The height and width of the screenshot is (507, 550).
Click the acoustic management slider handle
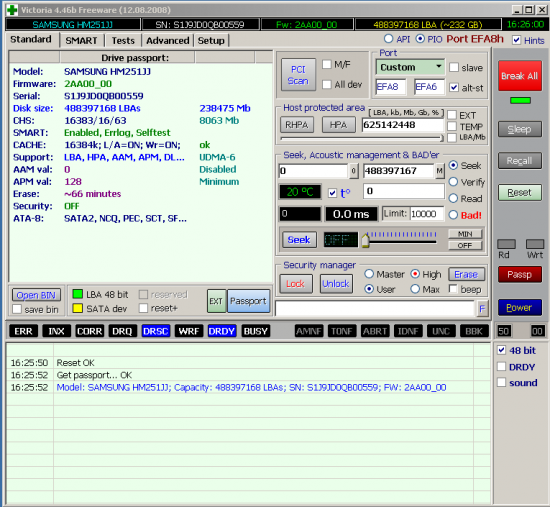pos(365,241)
